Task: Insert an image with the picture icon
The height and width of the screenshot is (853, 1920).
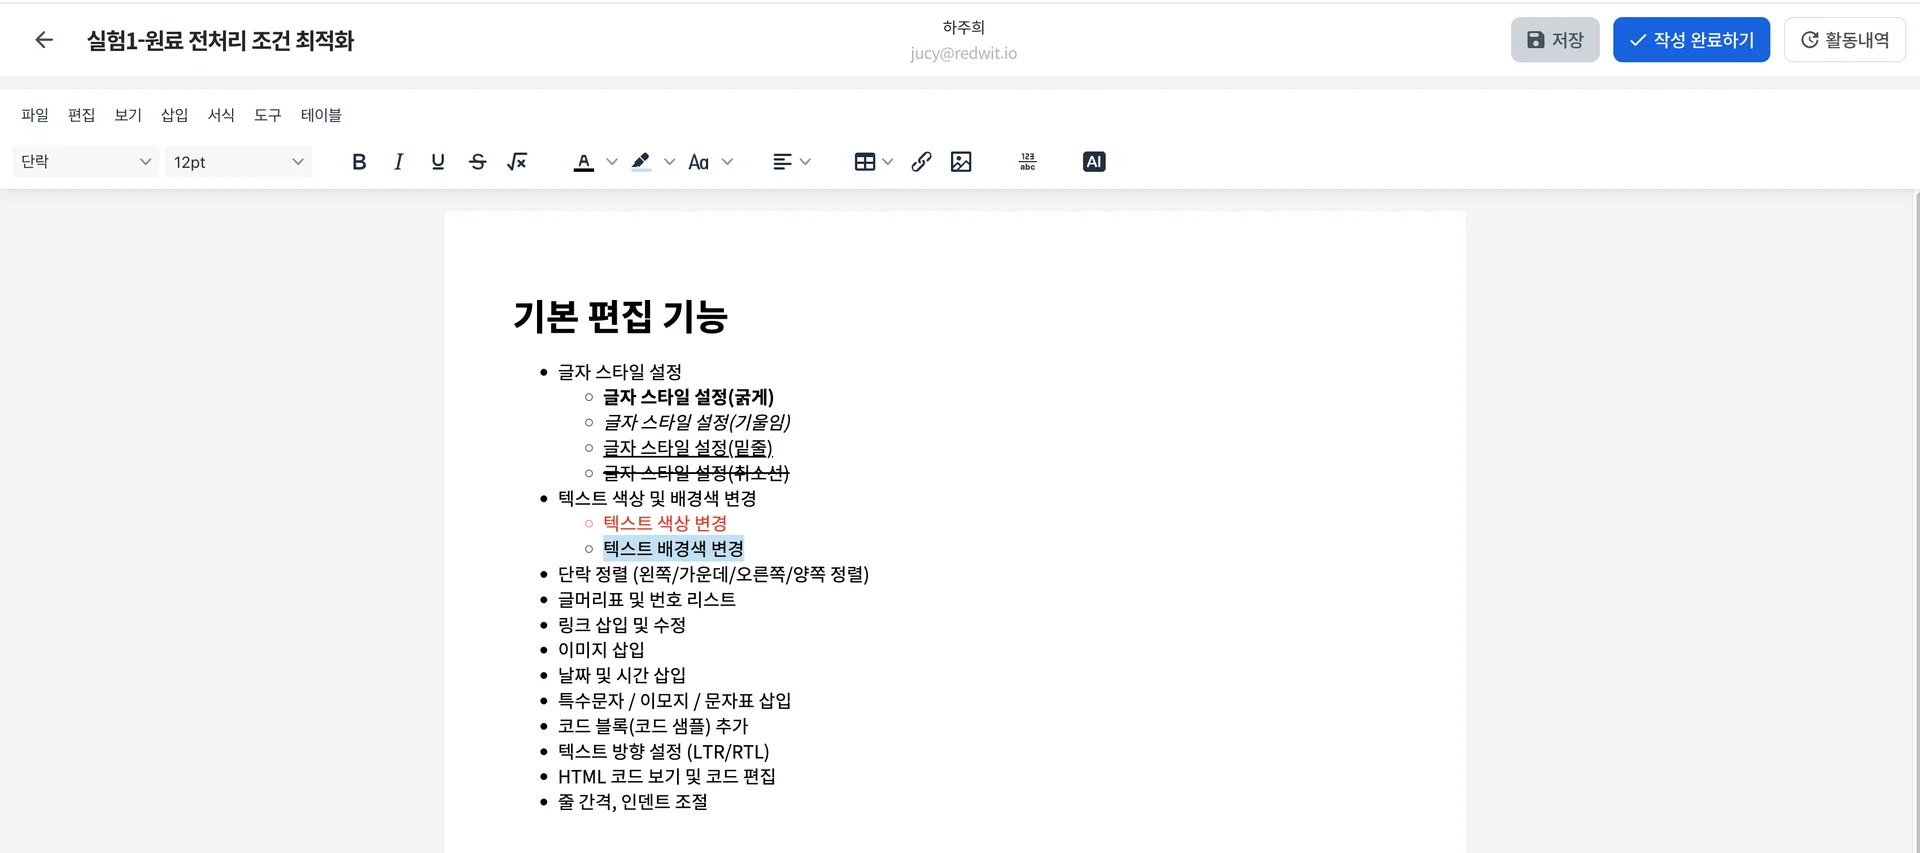Action: [961, 162]
